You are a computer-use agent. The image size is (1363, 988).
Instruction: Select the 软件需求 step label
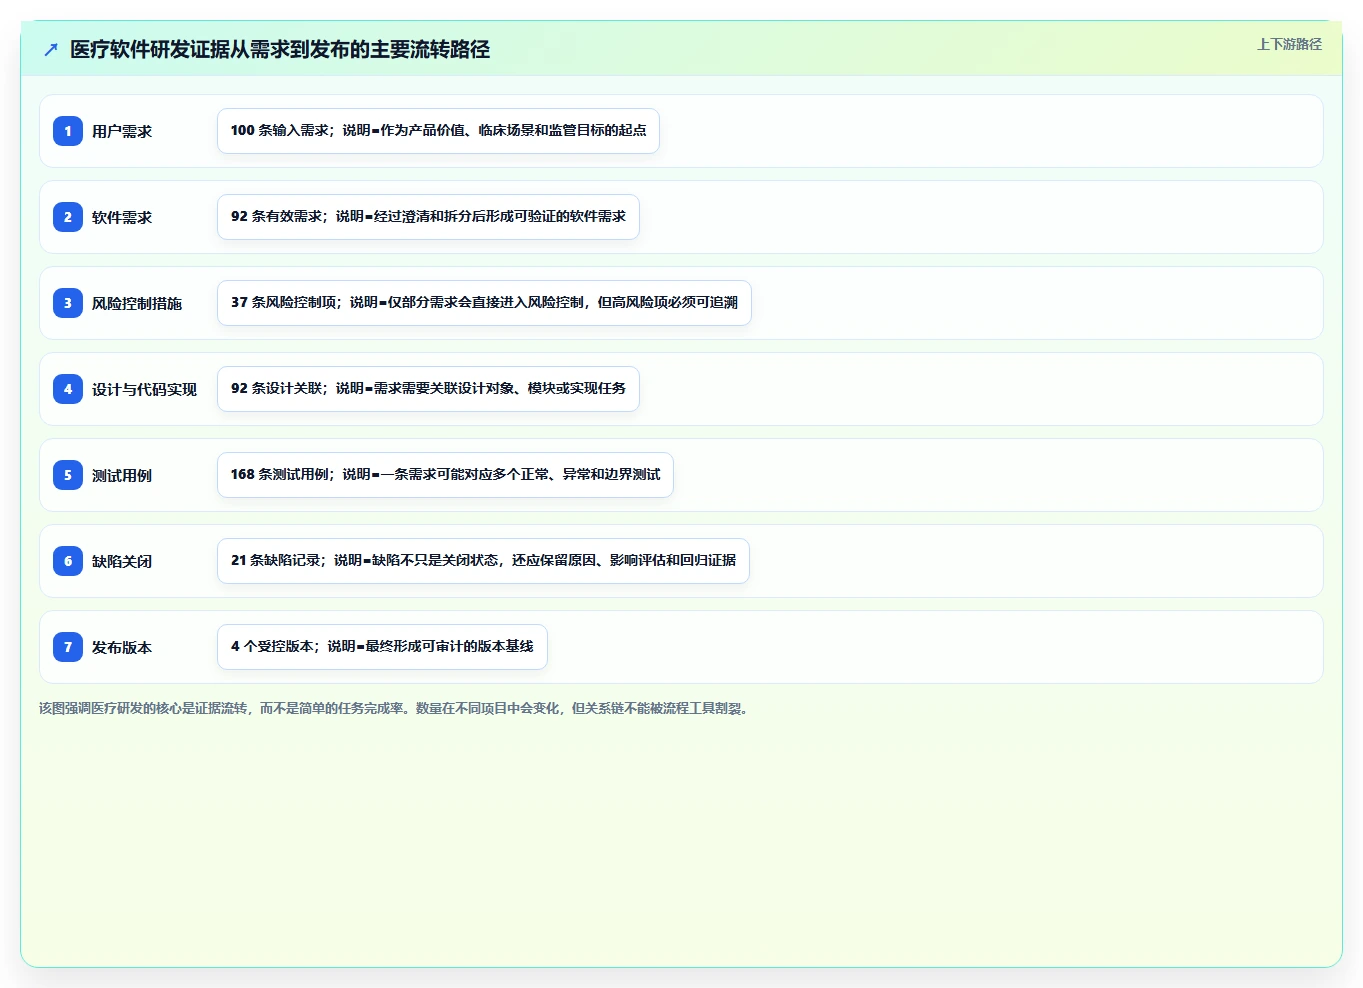[122, 217]
